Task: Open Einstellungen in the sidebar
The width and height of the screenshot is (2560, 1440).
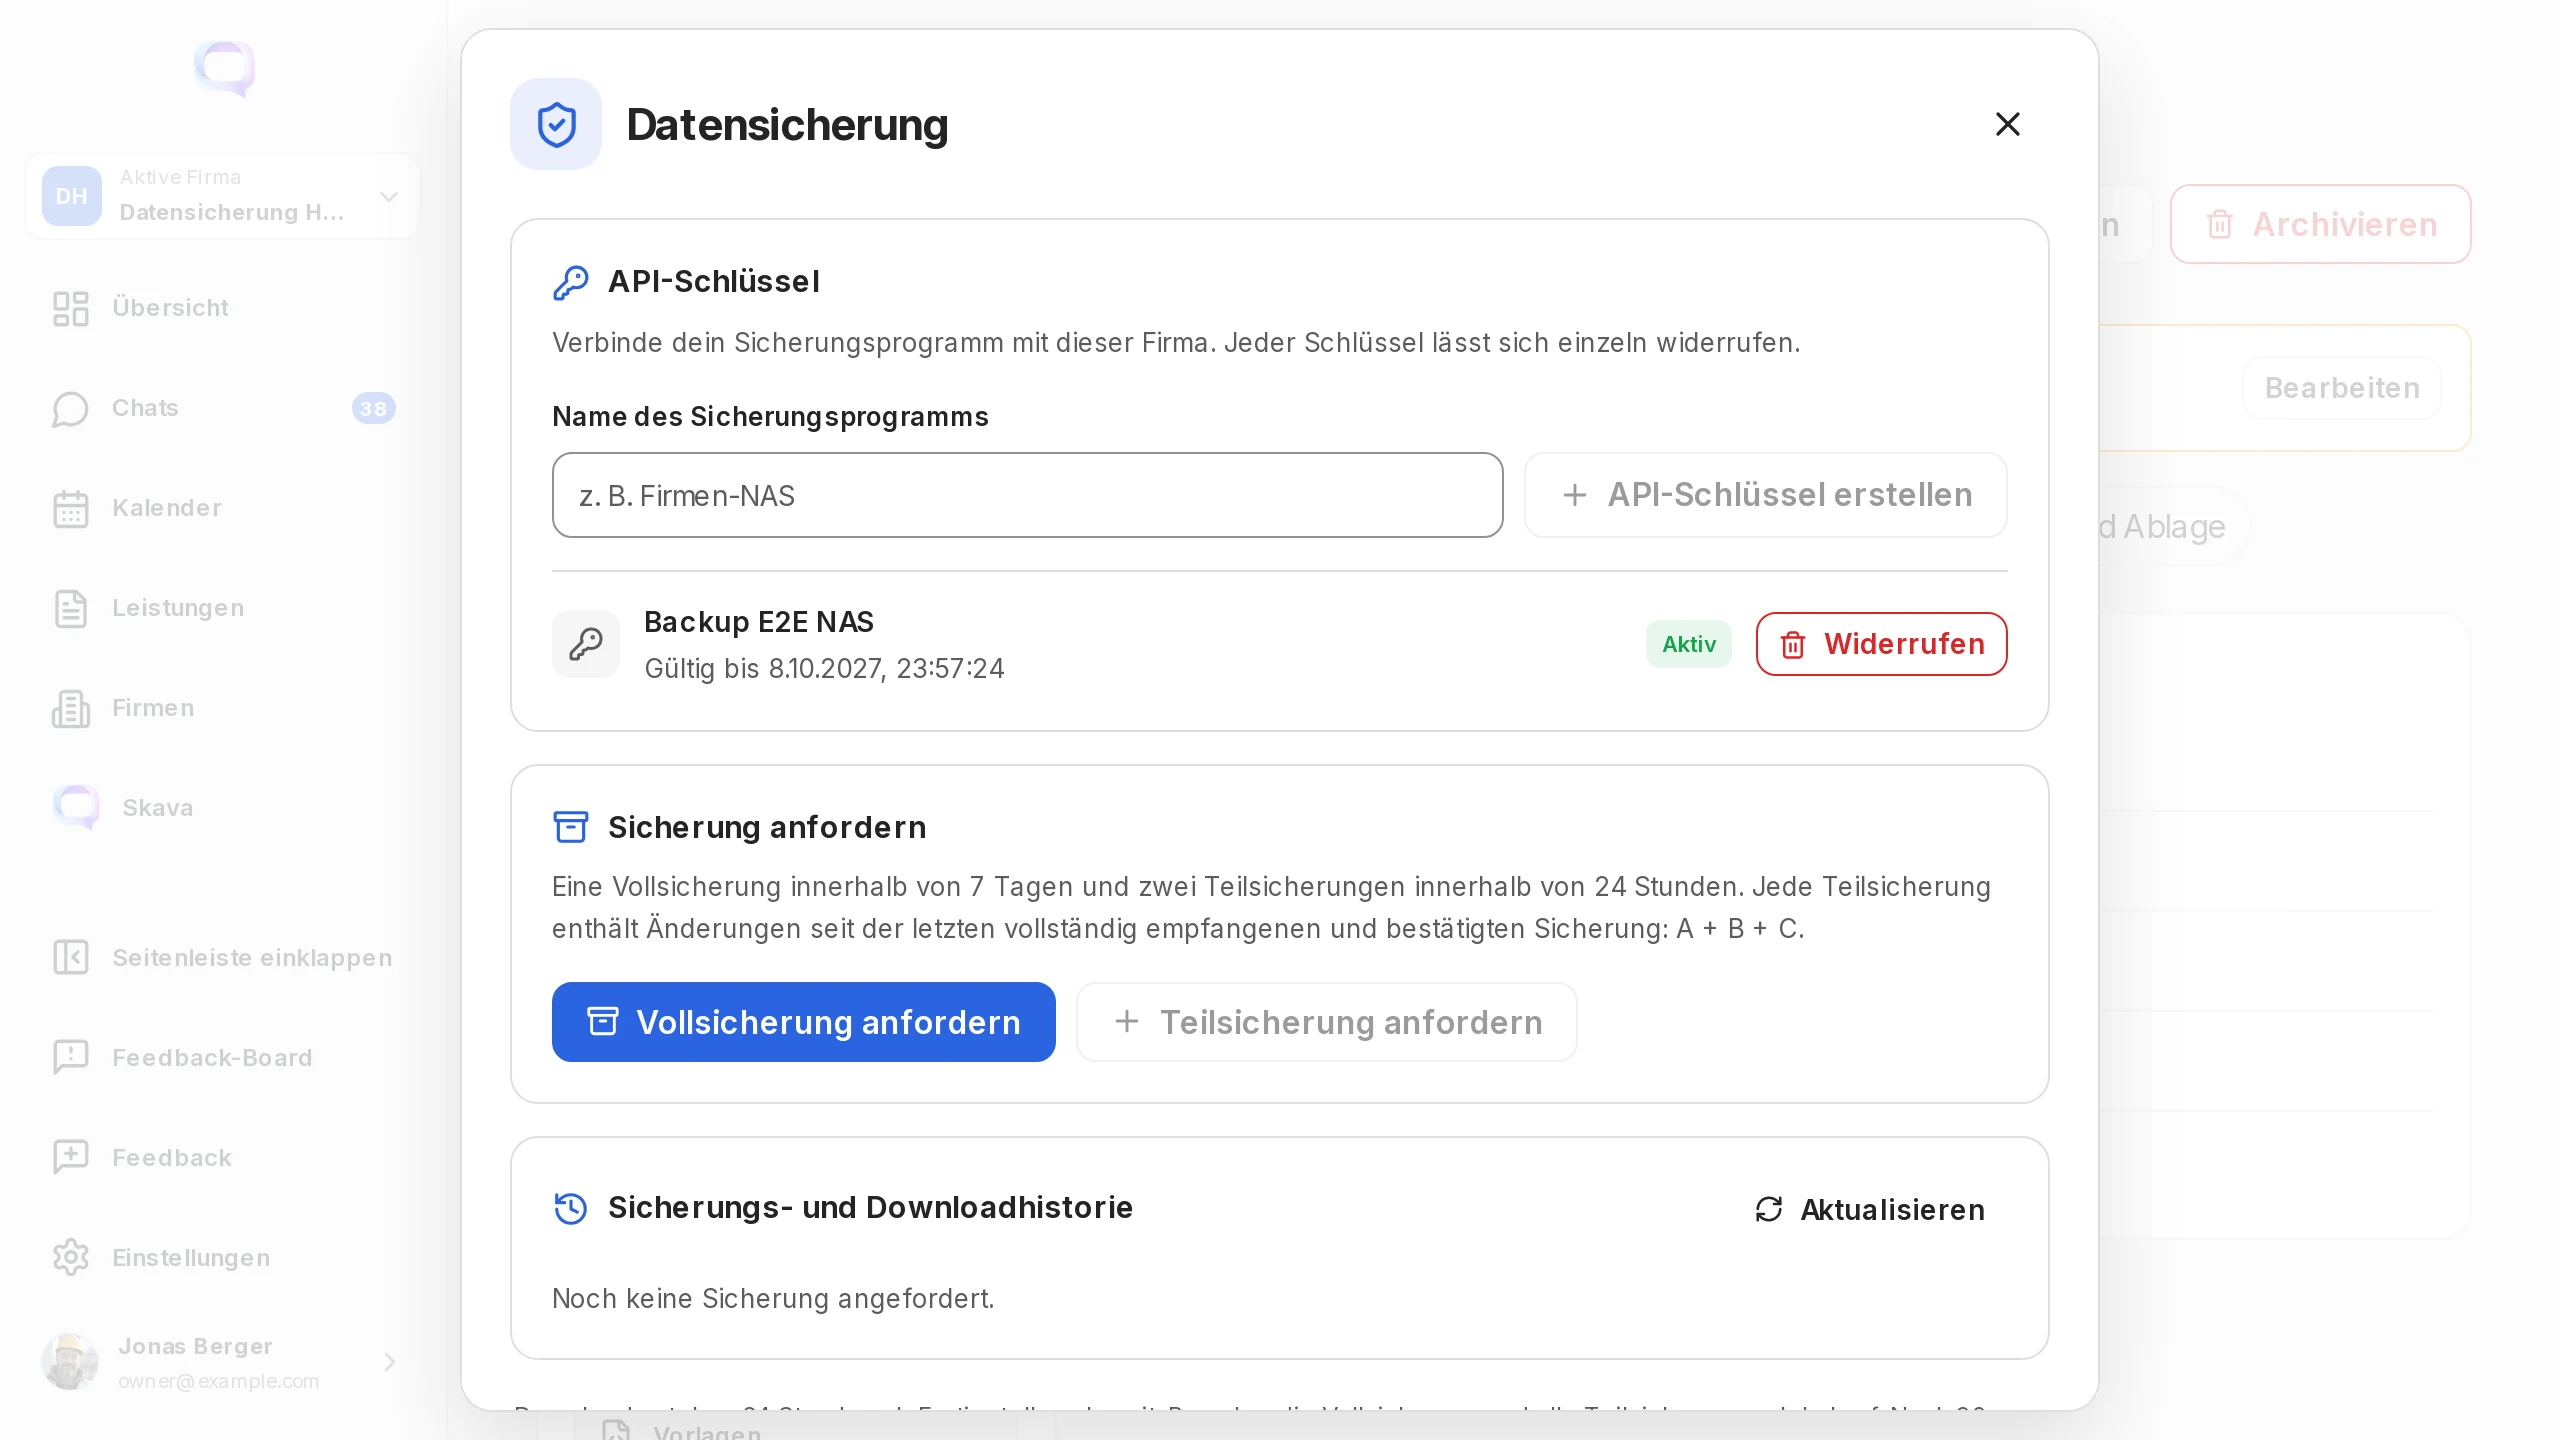Action: tap(222, 1258)
